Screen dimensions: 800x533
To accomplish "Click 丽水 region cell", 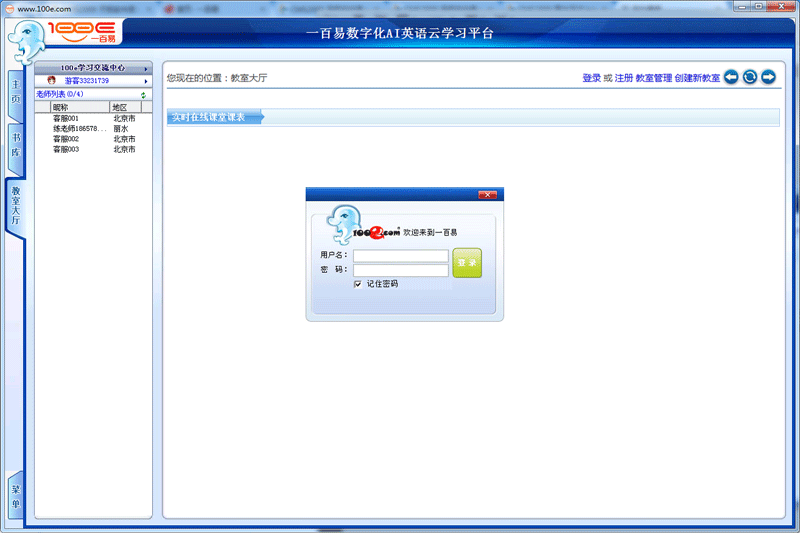I will pyautogui.click(x=121, y=129).
